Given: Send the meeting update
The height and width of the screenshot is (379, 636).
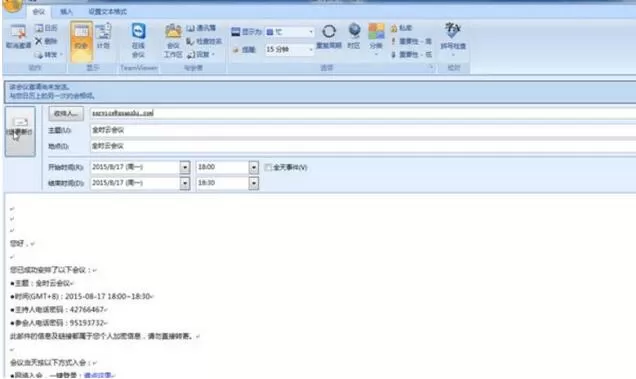Looking at the screenshot, I should 20,131.
